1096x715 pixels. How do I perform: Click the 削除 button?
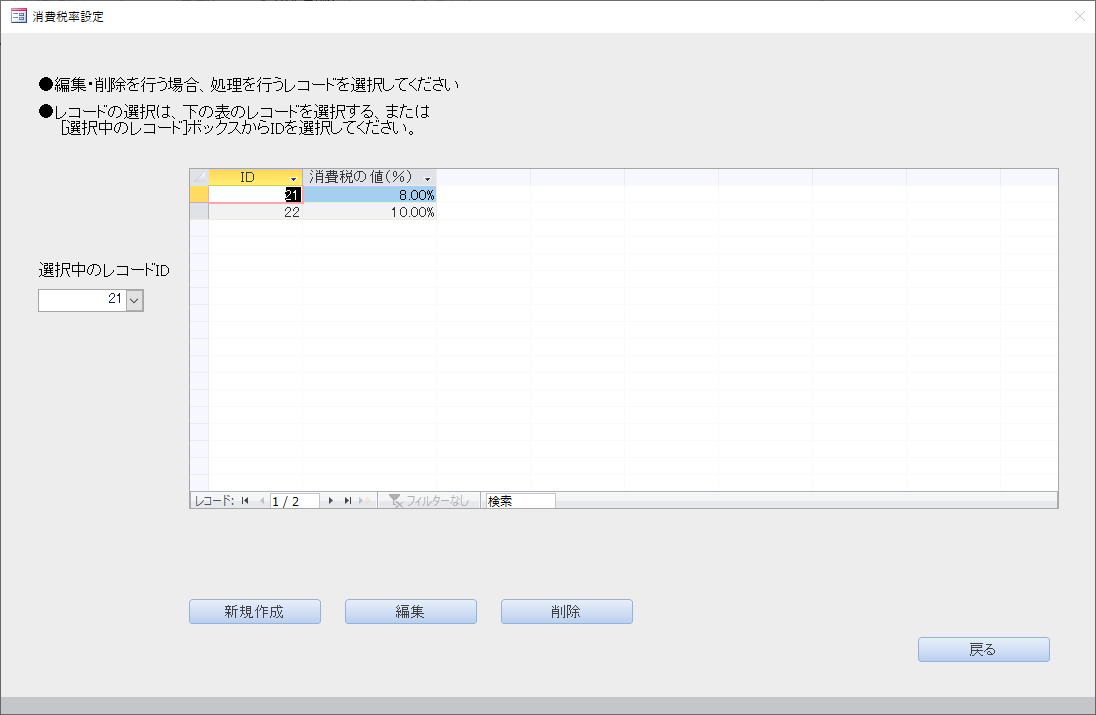point(566,612)
